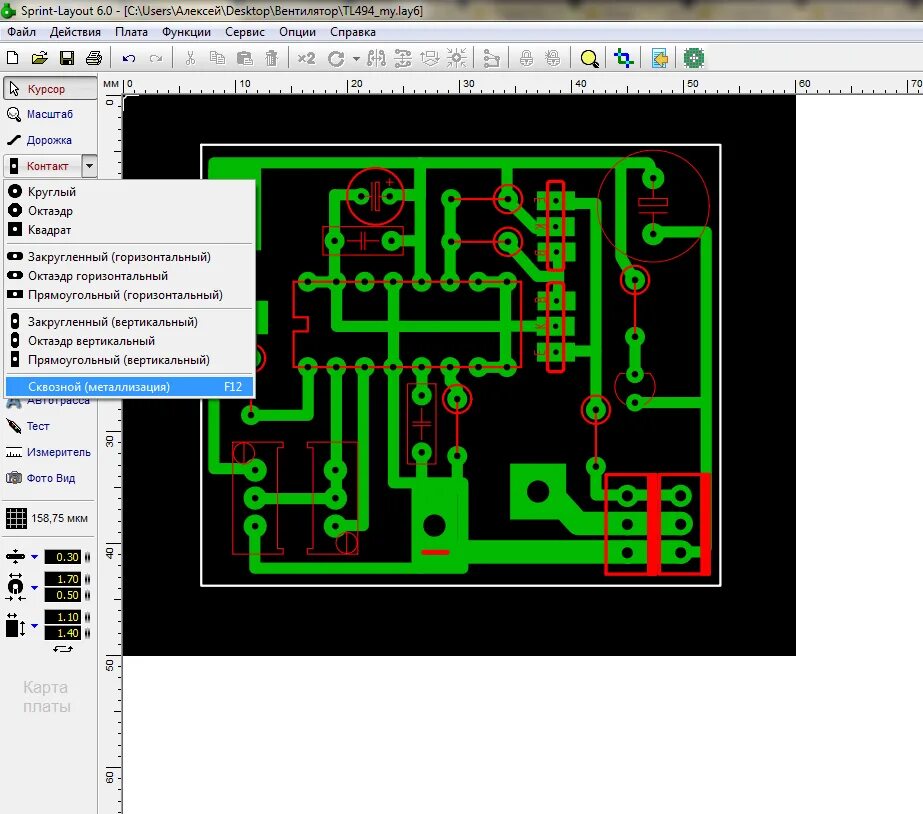Image resolution: width=923 pixels, height=814 pixels.
Task: Click the mirror/flip icon in toolbar
Action: pos(376,58)
